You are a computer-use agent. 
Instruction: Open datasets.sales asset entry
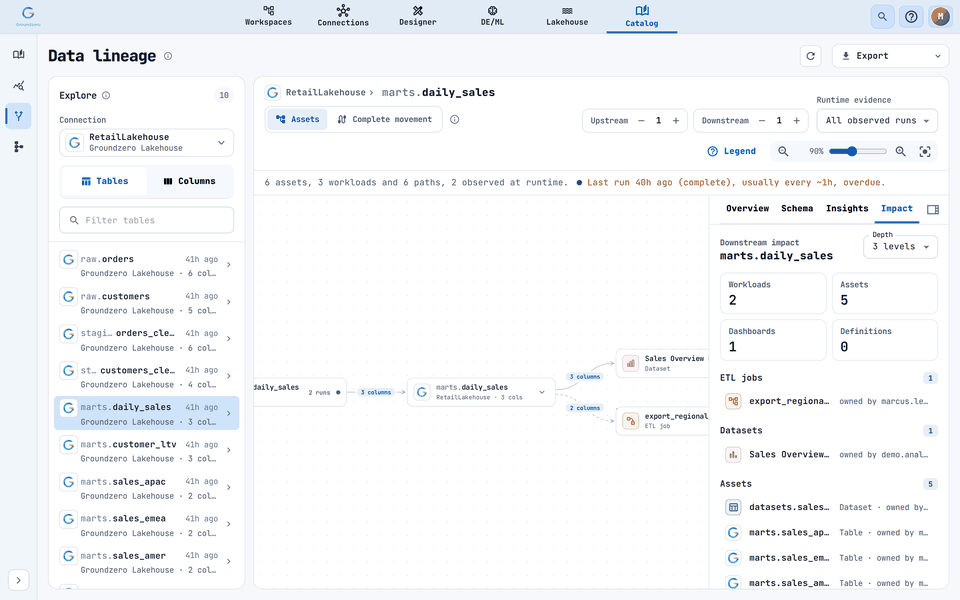[828, 508]
